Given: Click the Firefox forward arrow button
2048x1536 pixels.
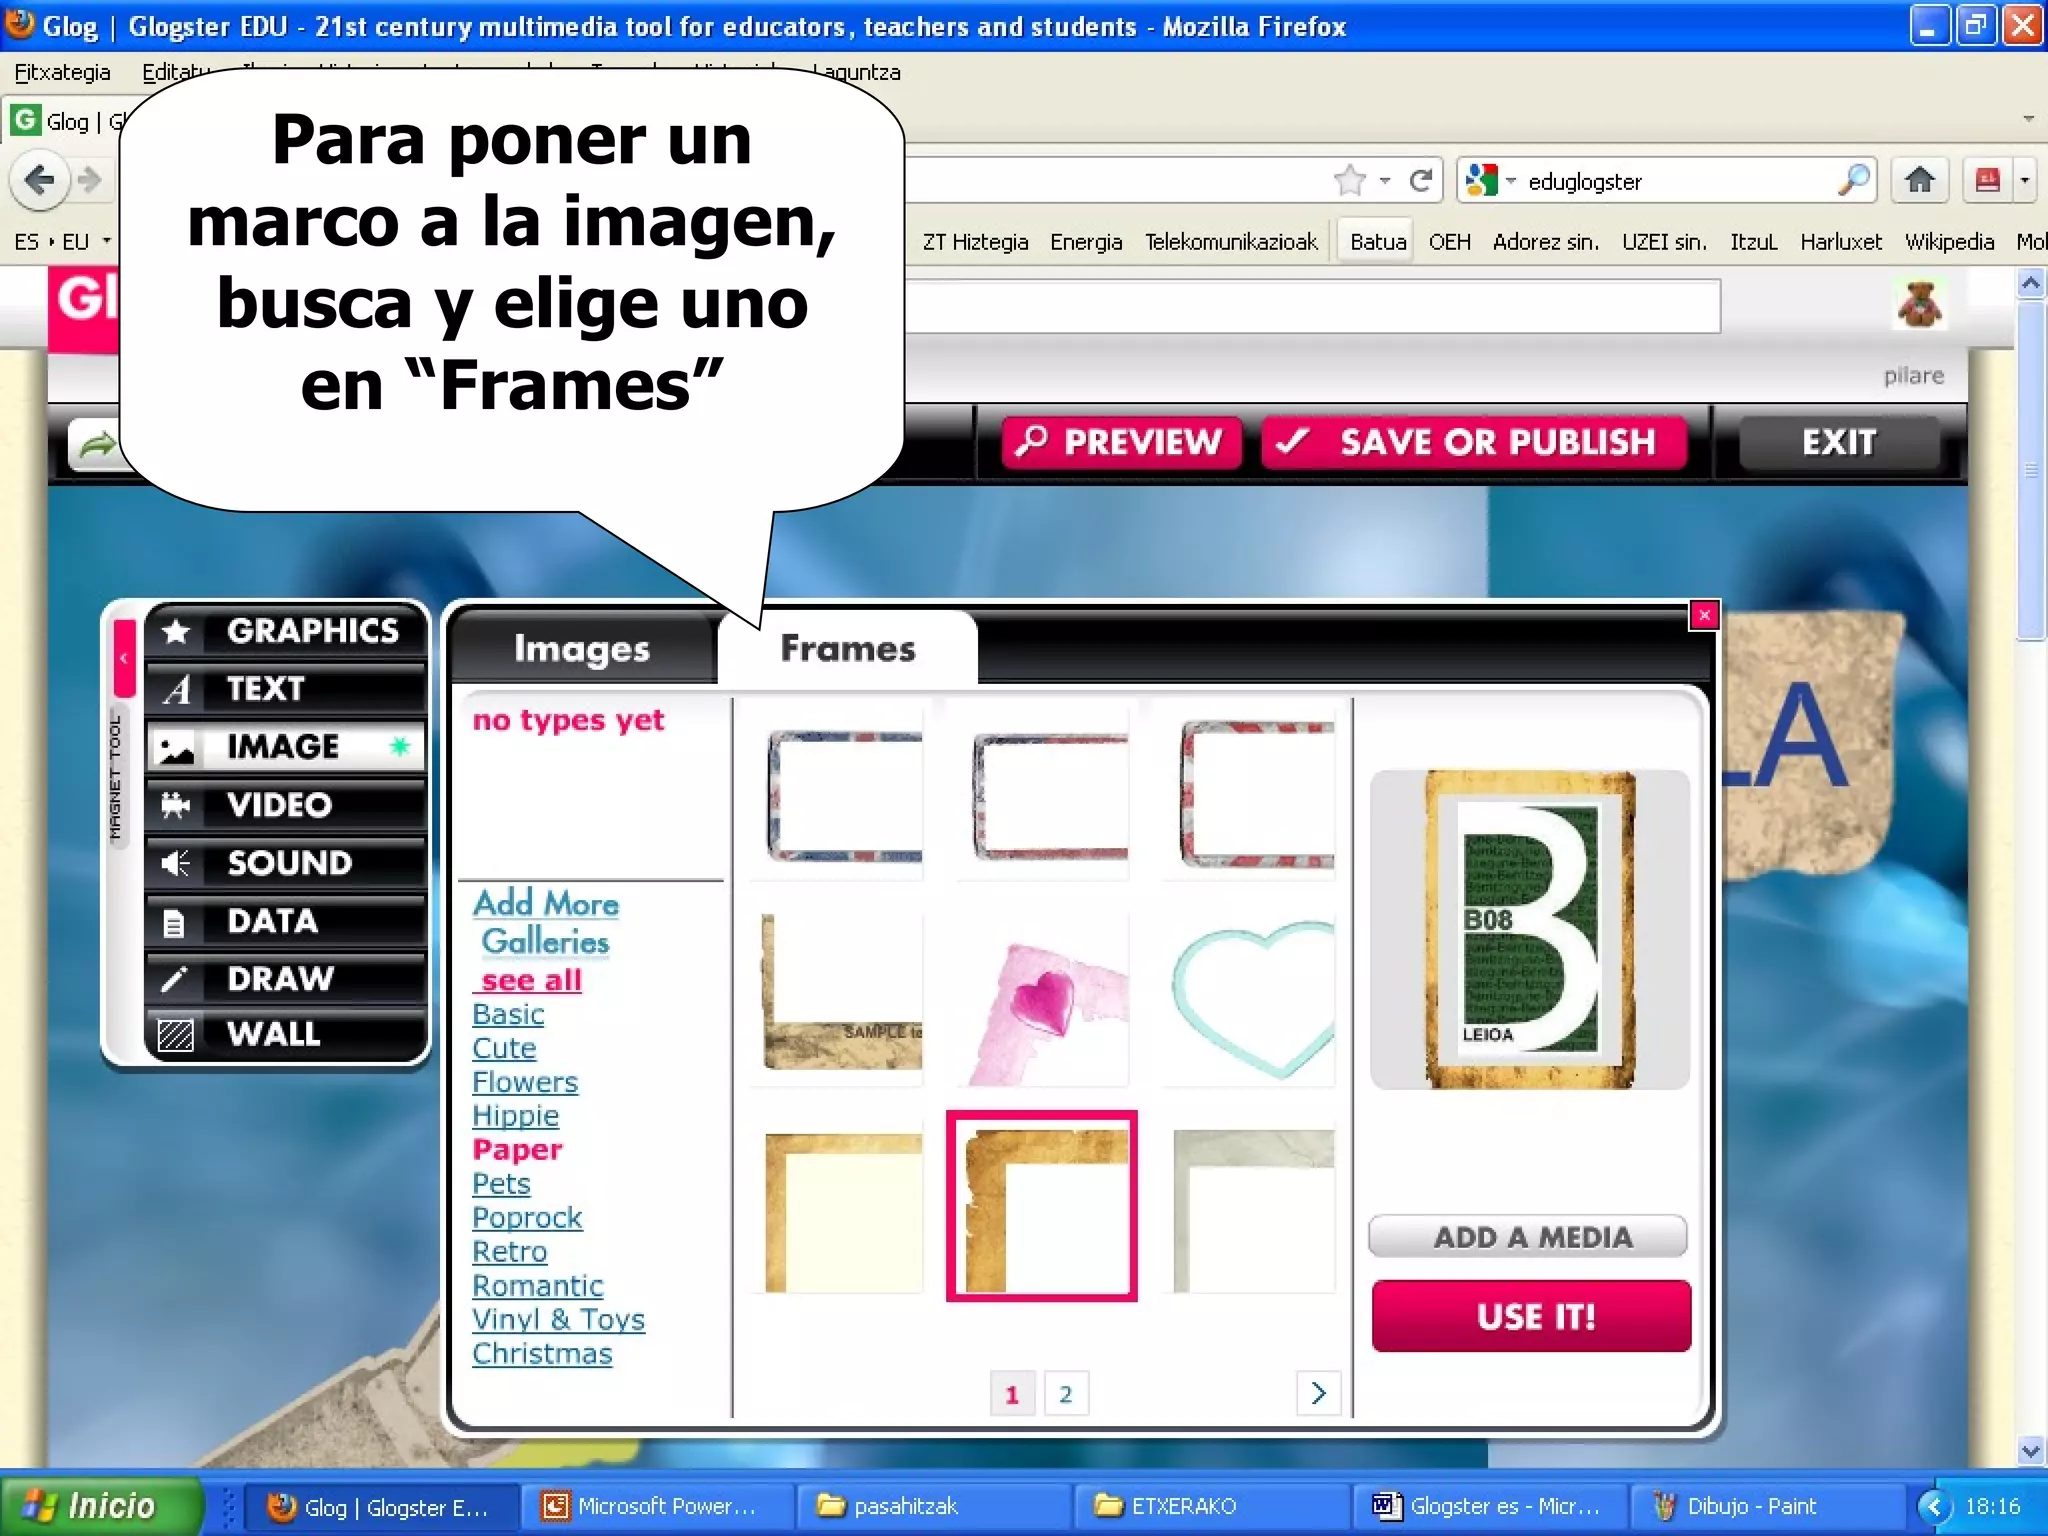Looking at the screenshot, I should point(90,180).
